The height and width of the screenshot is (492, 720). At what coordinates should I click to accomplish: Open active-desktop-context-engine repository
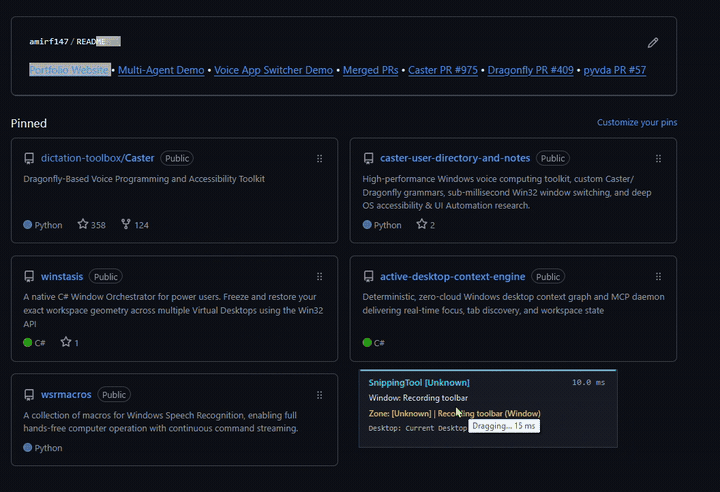click(x=452, y=277)
